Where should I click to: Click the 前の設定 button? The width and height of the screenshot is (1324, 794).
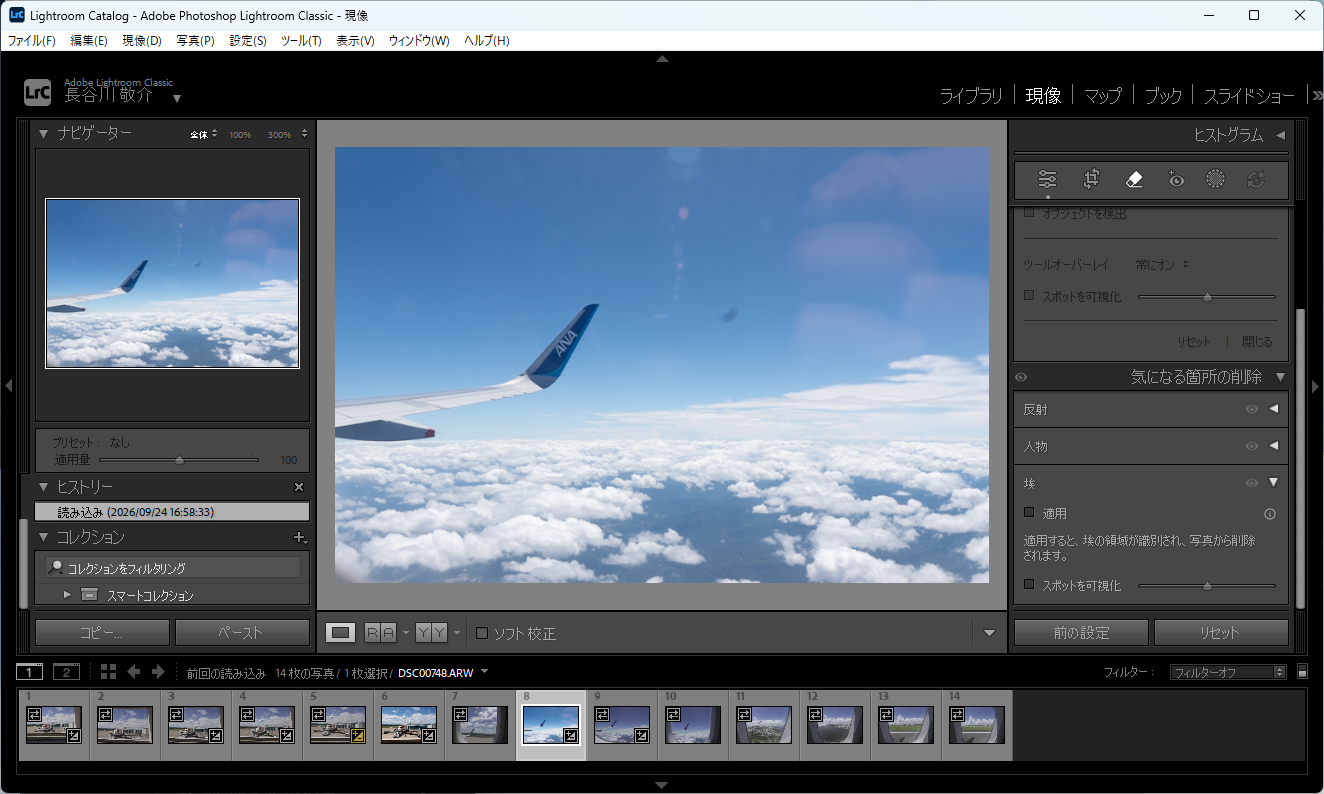click(x=1081, y=633)
